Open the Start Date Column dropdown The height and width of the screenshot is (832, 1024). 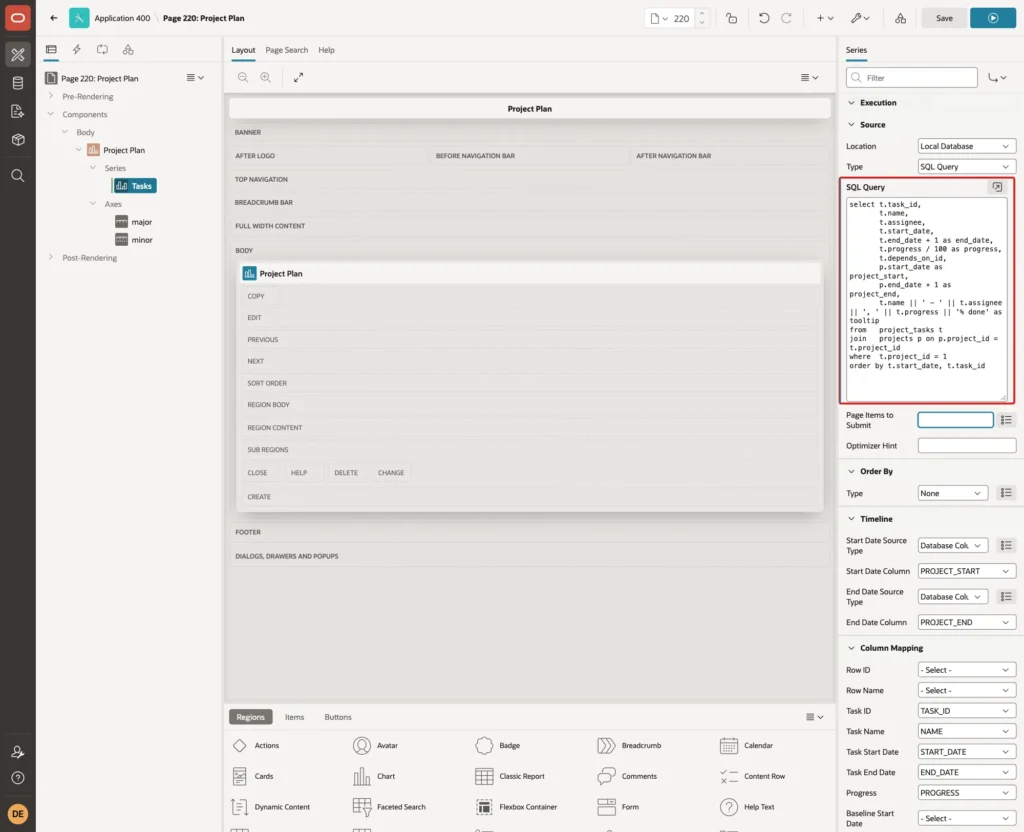pos(966,571)
